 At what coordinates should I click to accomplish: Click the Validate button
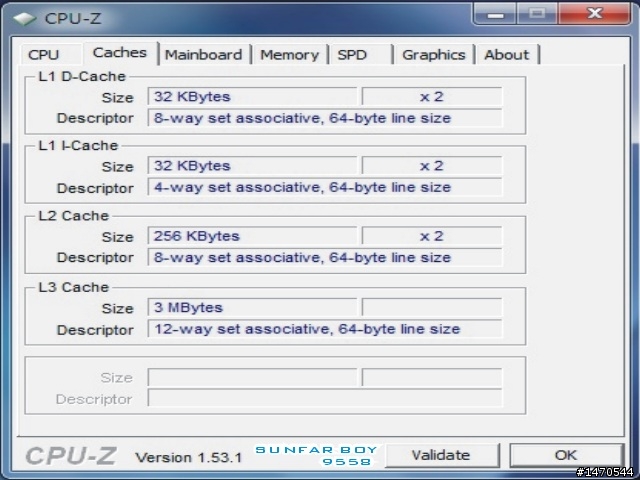click(442, 455)
